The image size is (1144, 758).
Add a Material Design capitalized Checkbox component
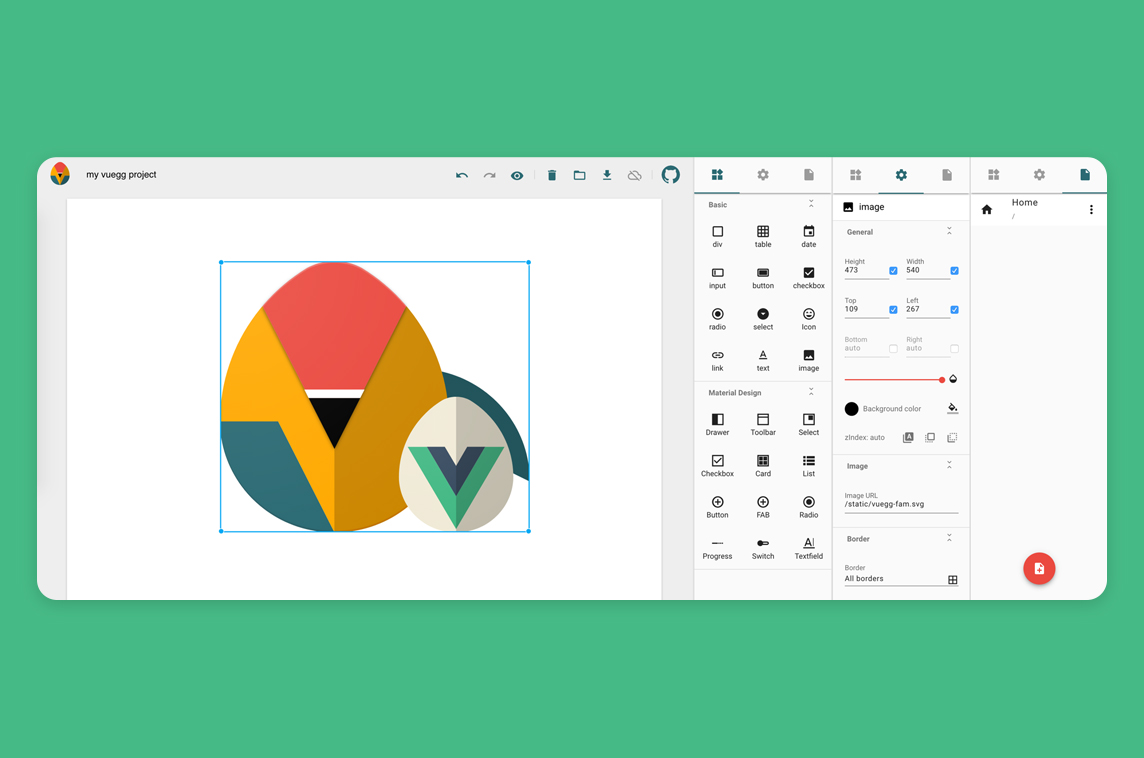[717, 466]
